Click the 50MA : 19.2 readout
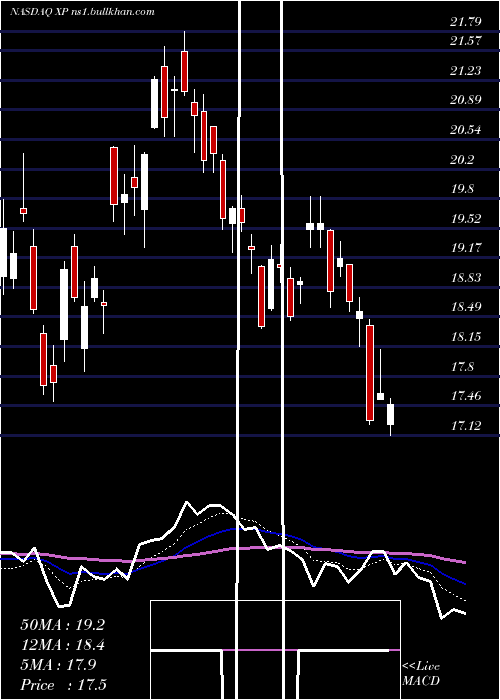Screen dimensions: 500x700 pyautogui.click(x=62, y=625)
